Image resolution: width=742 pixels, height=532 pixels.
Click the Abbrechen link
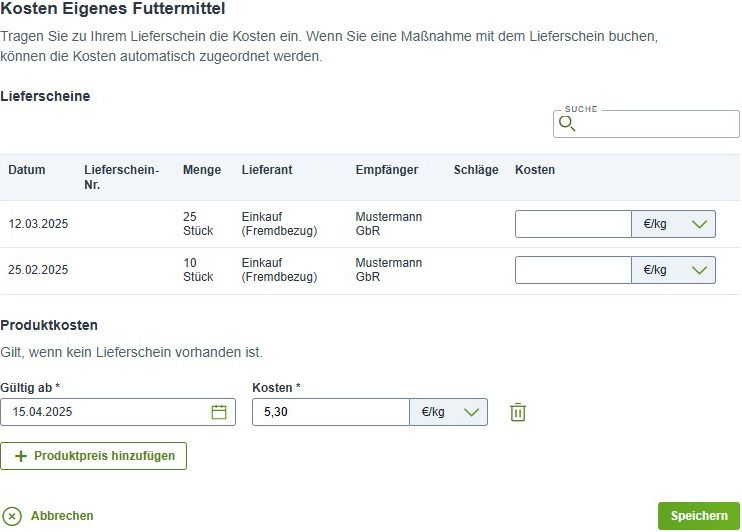pyautogui.click(x=62, y=515)
